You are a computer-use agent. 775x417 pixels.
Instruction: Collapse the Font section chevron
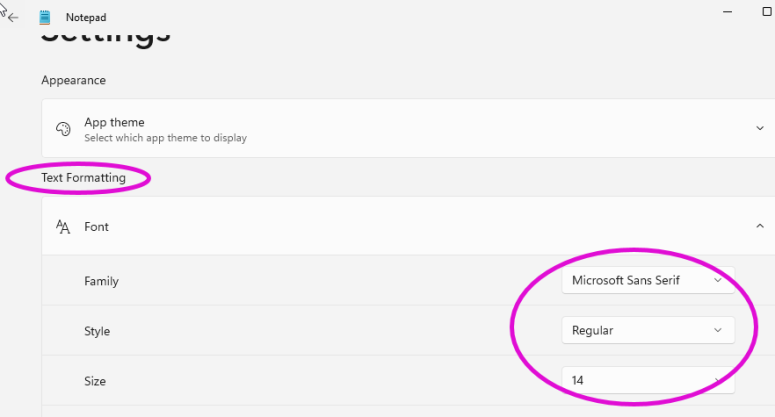[x=760, y=227]
